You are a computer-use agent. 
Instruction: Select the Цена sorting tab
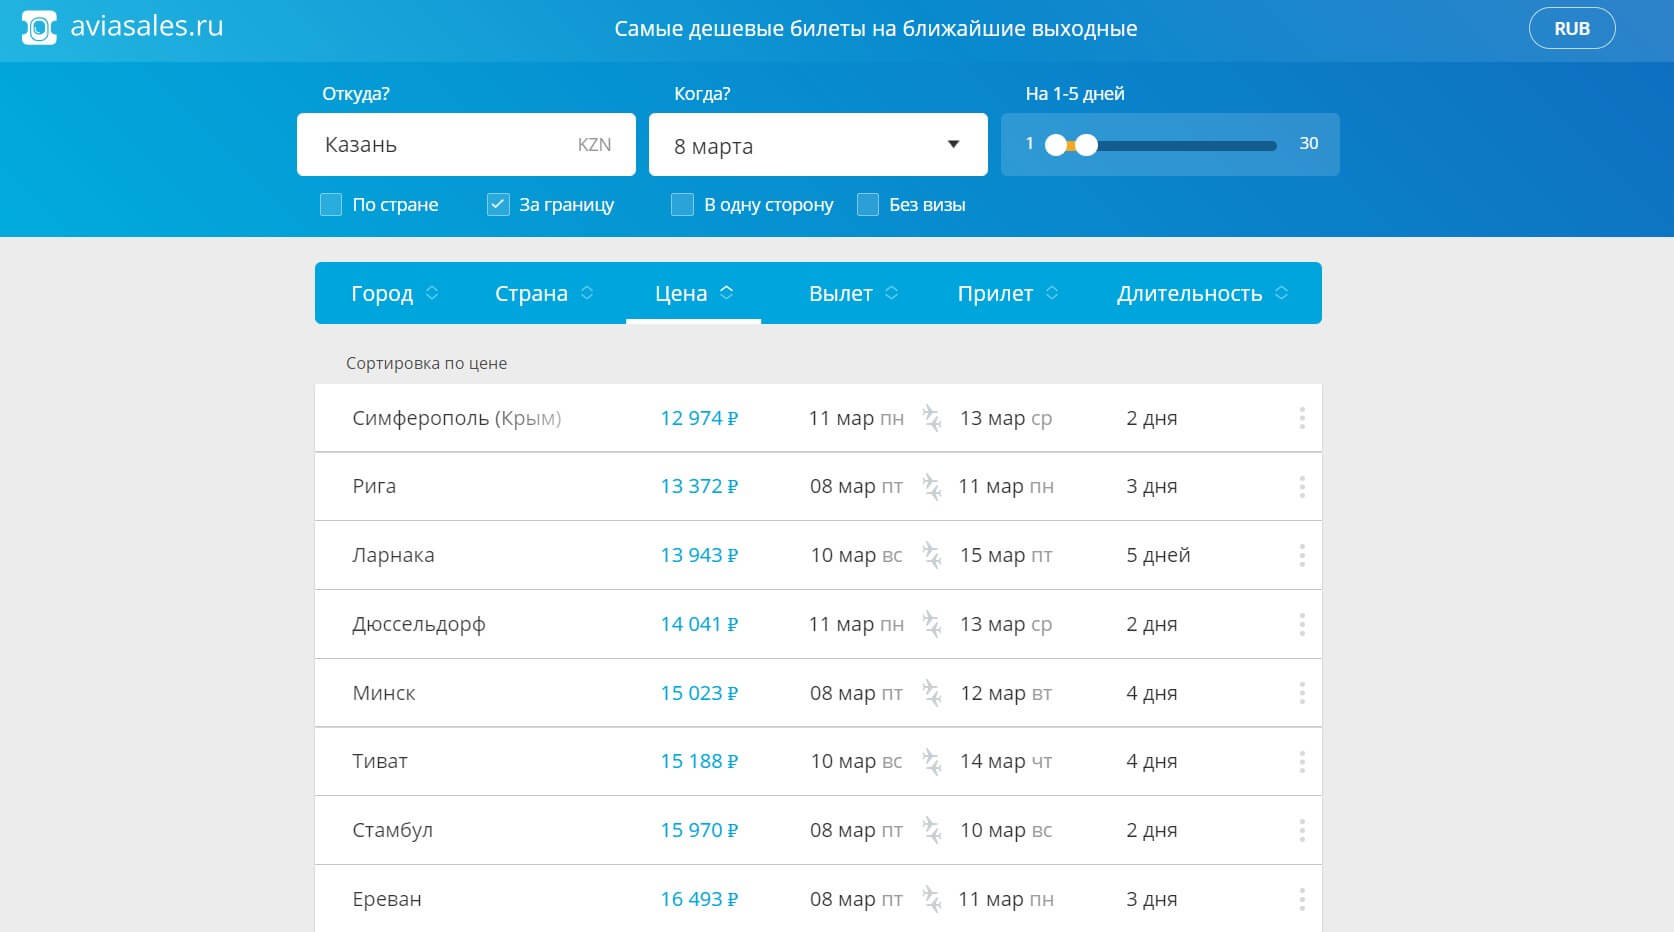[x=693, y=293]
